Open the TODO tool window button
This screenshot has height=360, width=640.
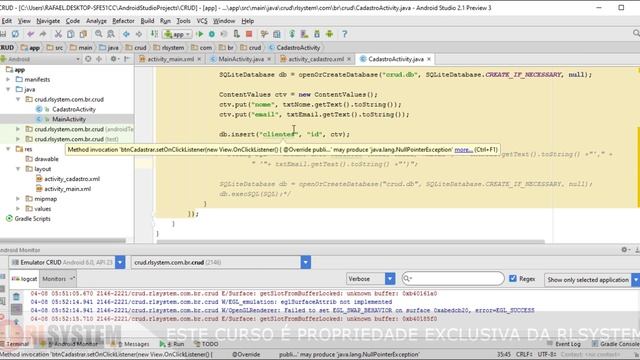click(206, 344)
